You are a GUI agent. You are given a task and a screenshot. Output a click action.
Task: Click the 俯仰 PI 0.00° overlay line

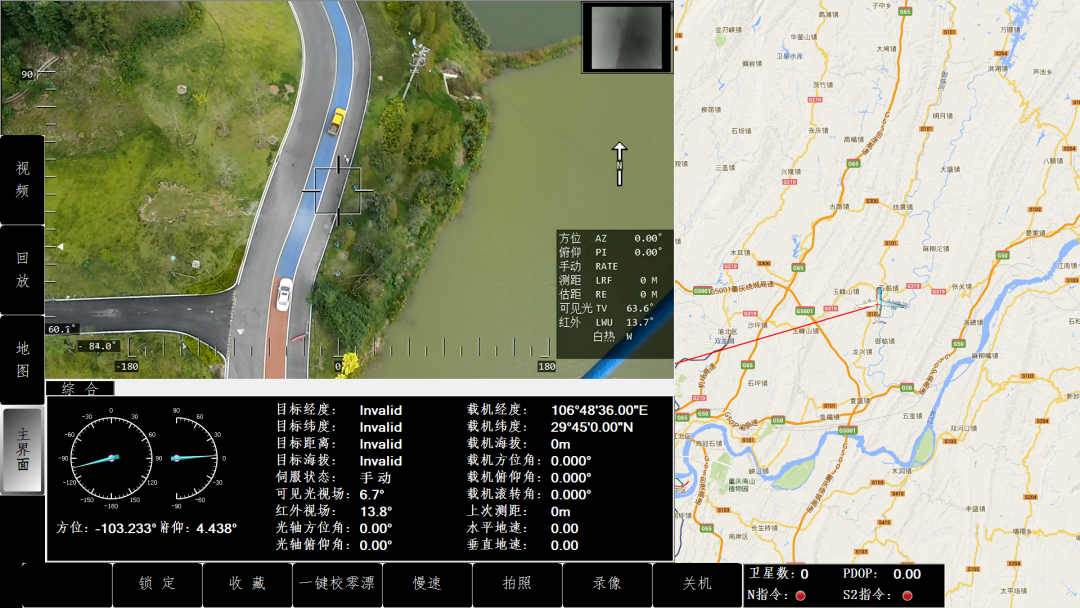pos(611,253)
